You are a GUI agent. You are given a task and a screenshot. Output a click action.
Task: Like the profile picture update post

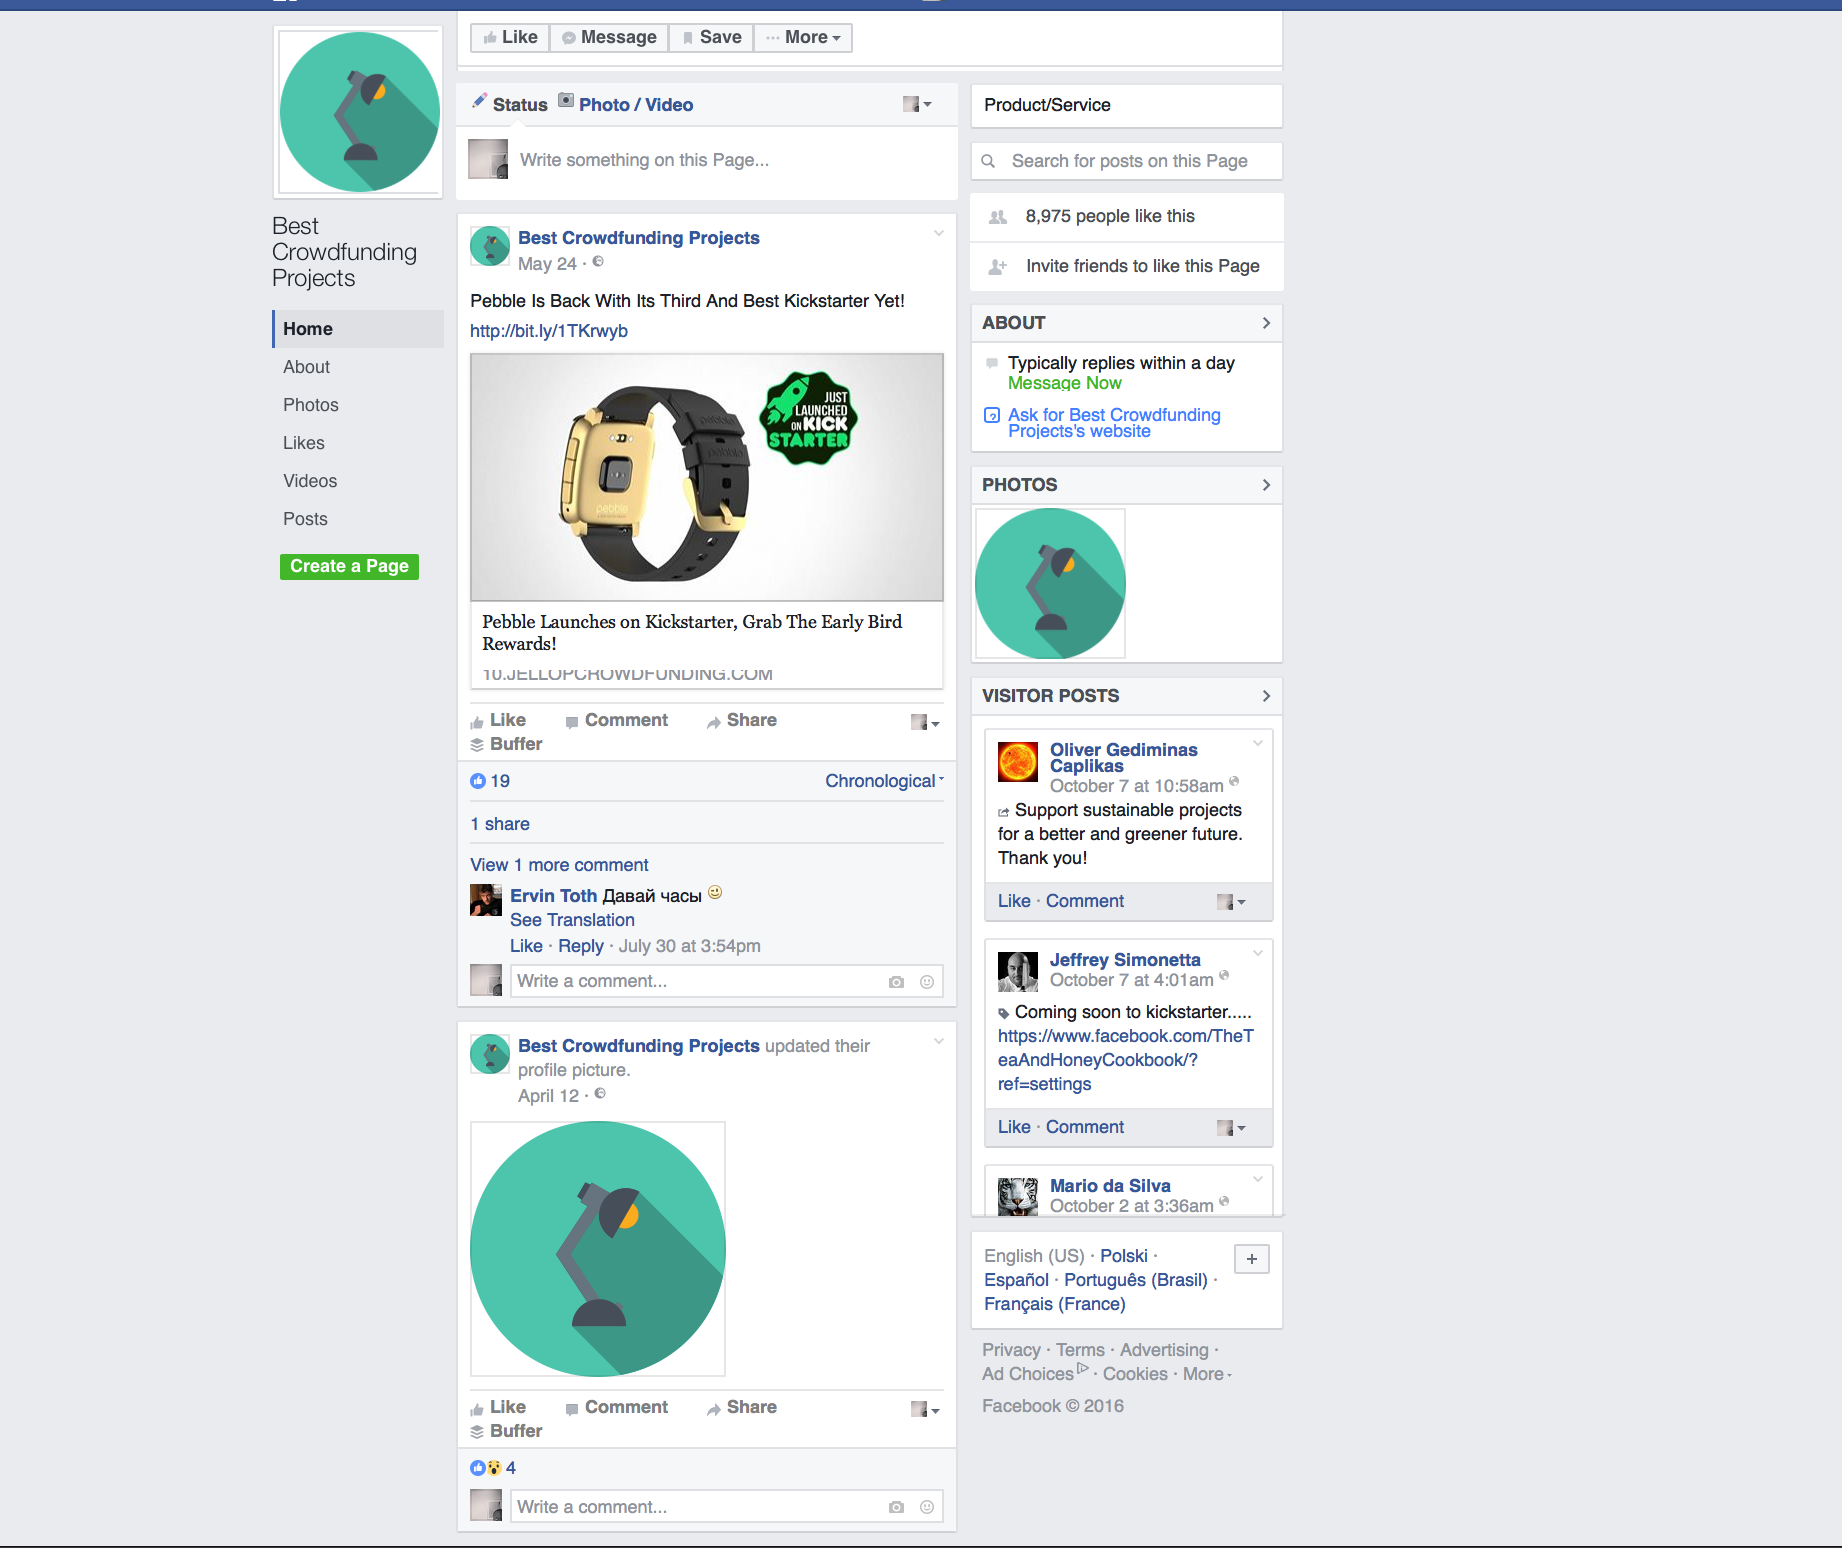(x=498, y=1407)
